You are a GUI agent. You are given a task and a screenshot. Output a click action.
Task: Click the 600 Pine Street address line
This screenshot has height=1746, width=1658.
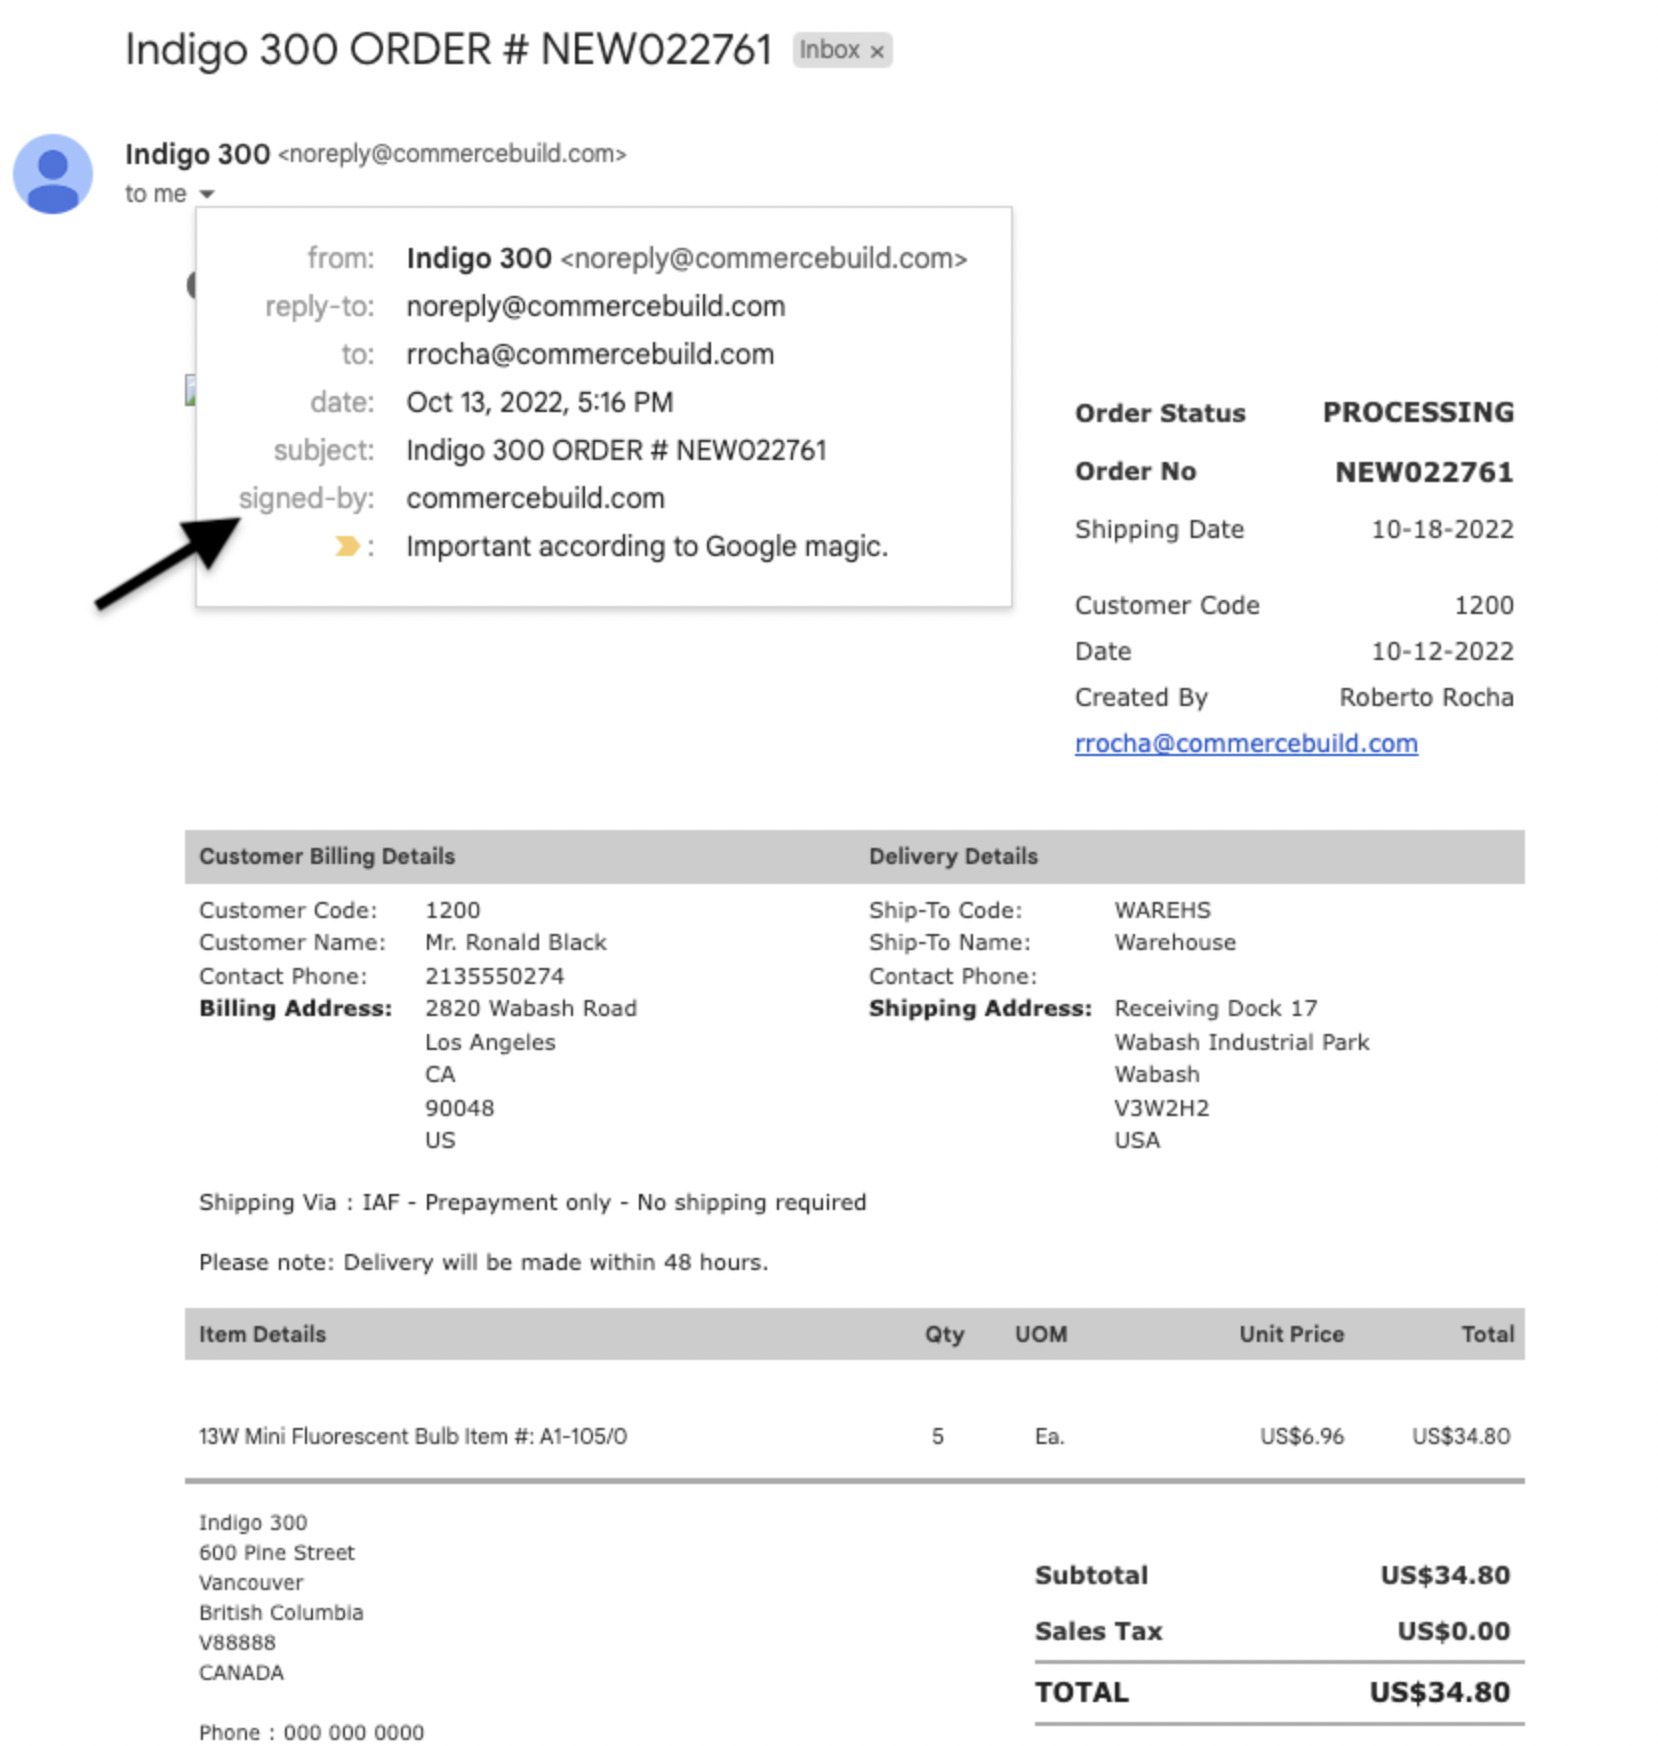pyautogui.click(x=276, y=1552)
